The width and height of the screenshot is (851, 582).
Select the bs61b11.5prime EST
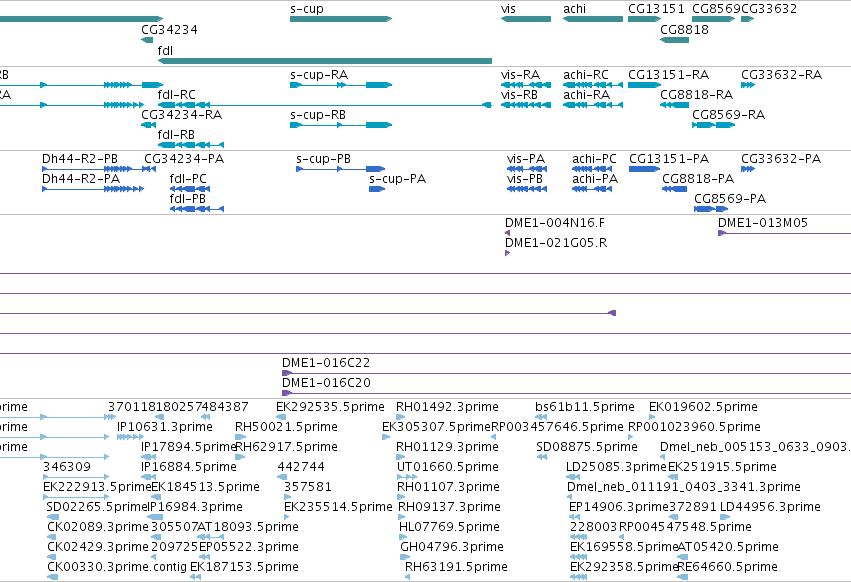pyautogui.click(x=541, y=417)
